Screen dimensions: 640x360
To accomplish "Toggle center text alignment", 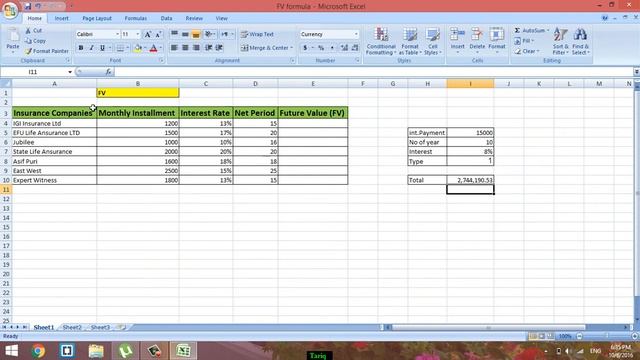I will 185,48.
